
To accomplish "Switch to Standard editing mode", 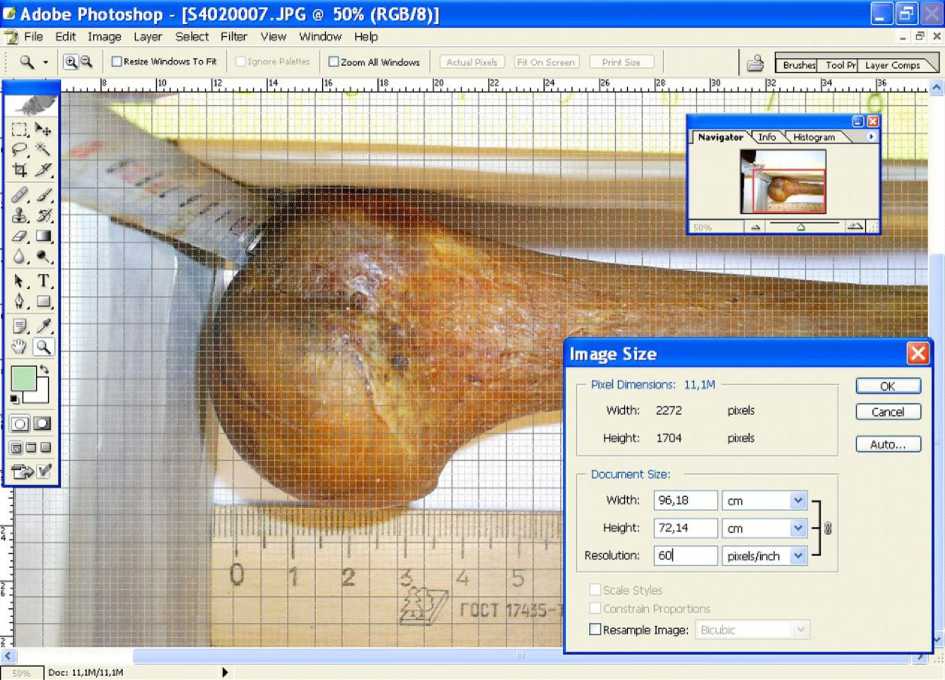I will click(x=19, y=423).
